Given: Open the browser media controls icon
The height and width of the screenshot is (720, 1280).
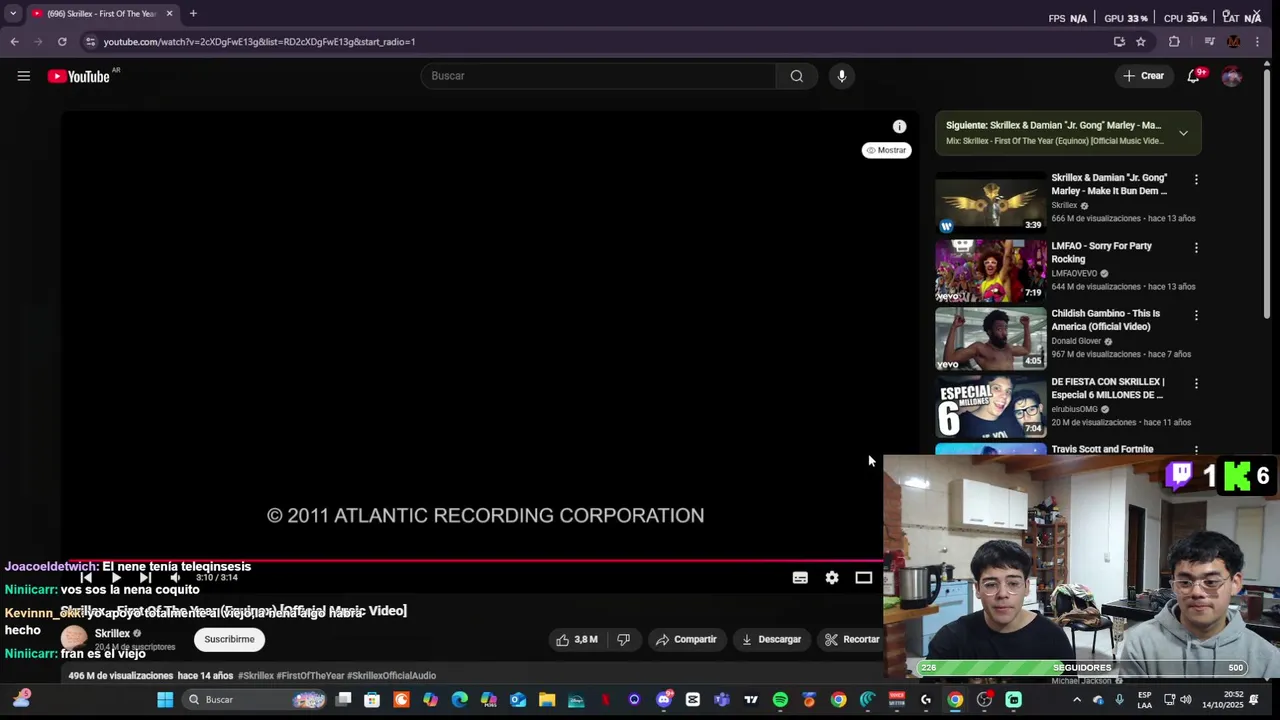Looking at the screenshot, I should 1209,42.
